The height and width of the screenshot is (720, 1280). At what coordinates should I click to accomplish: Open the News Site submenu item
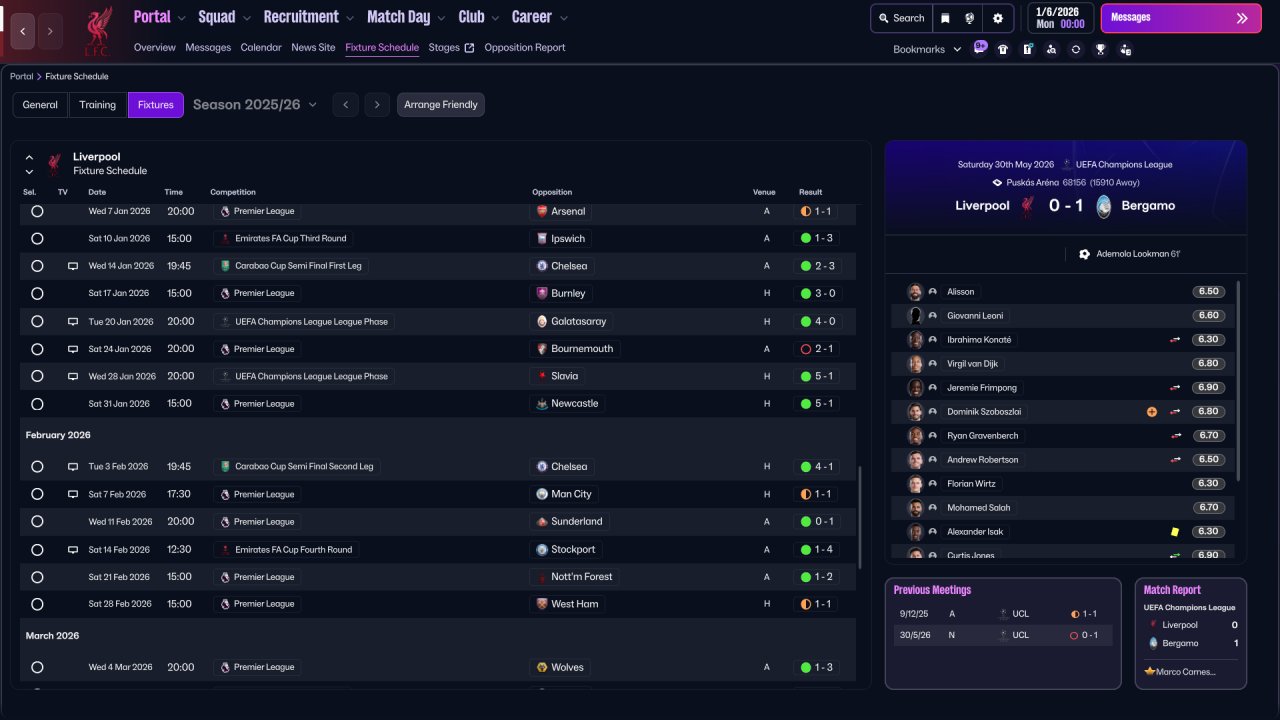point(313,48)
